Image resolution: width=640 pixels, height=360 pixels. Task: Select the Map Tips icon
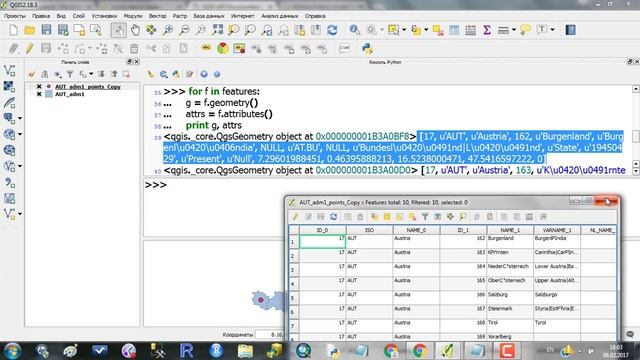[525, 30]
